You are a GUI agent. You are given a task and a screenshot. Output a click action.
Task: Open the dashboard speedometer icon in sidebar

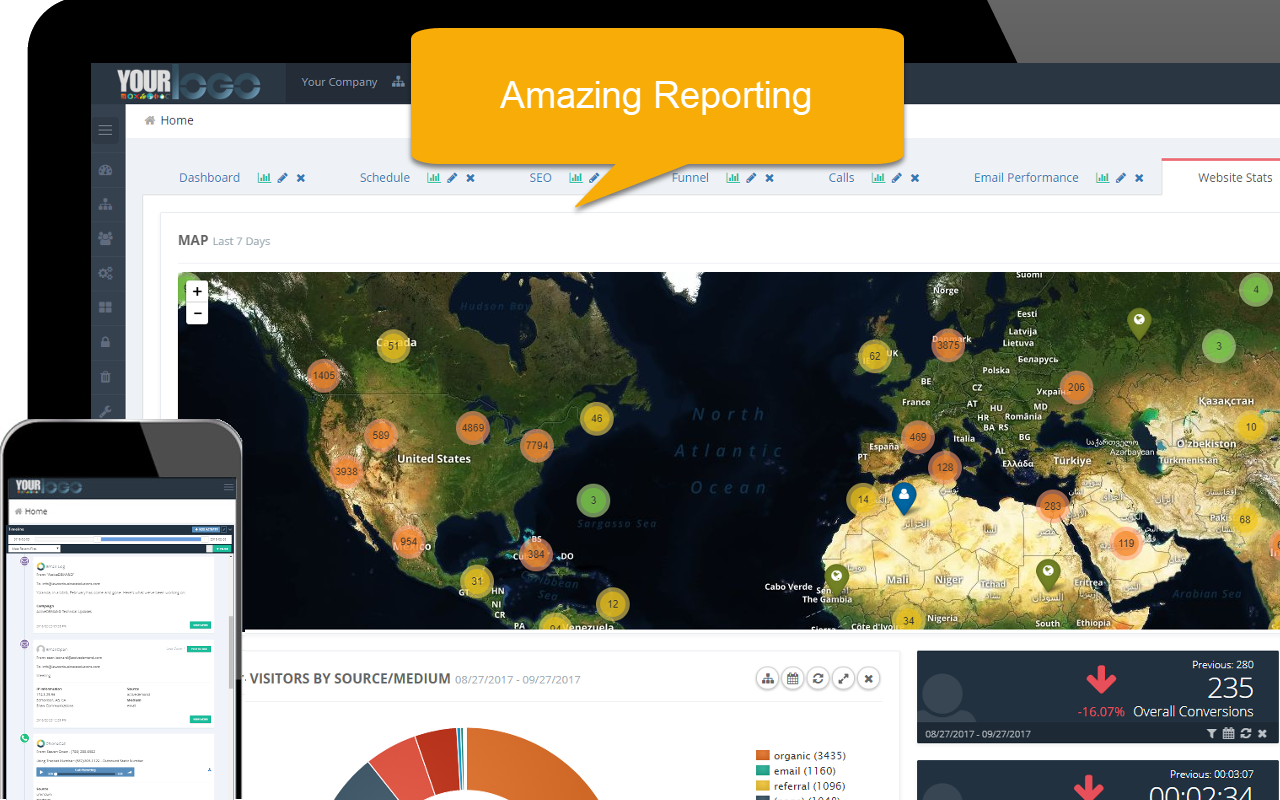click(106, 169)
